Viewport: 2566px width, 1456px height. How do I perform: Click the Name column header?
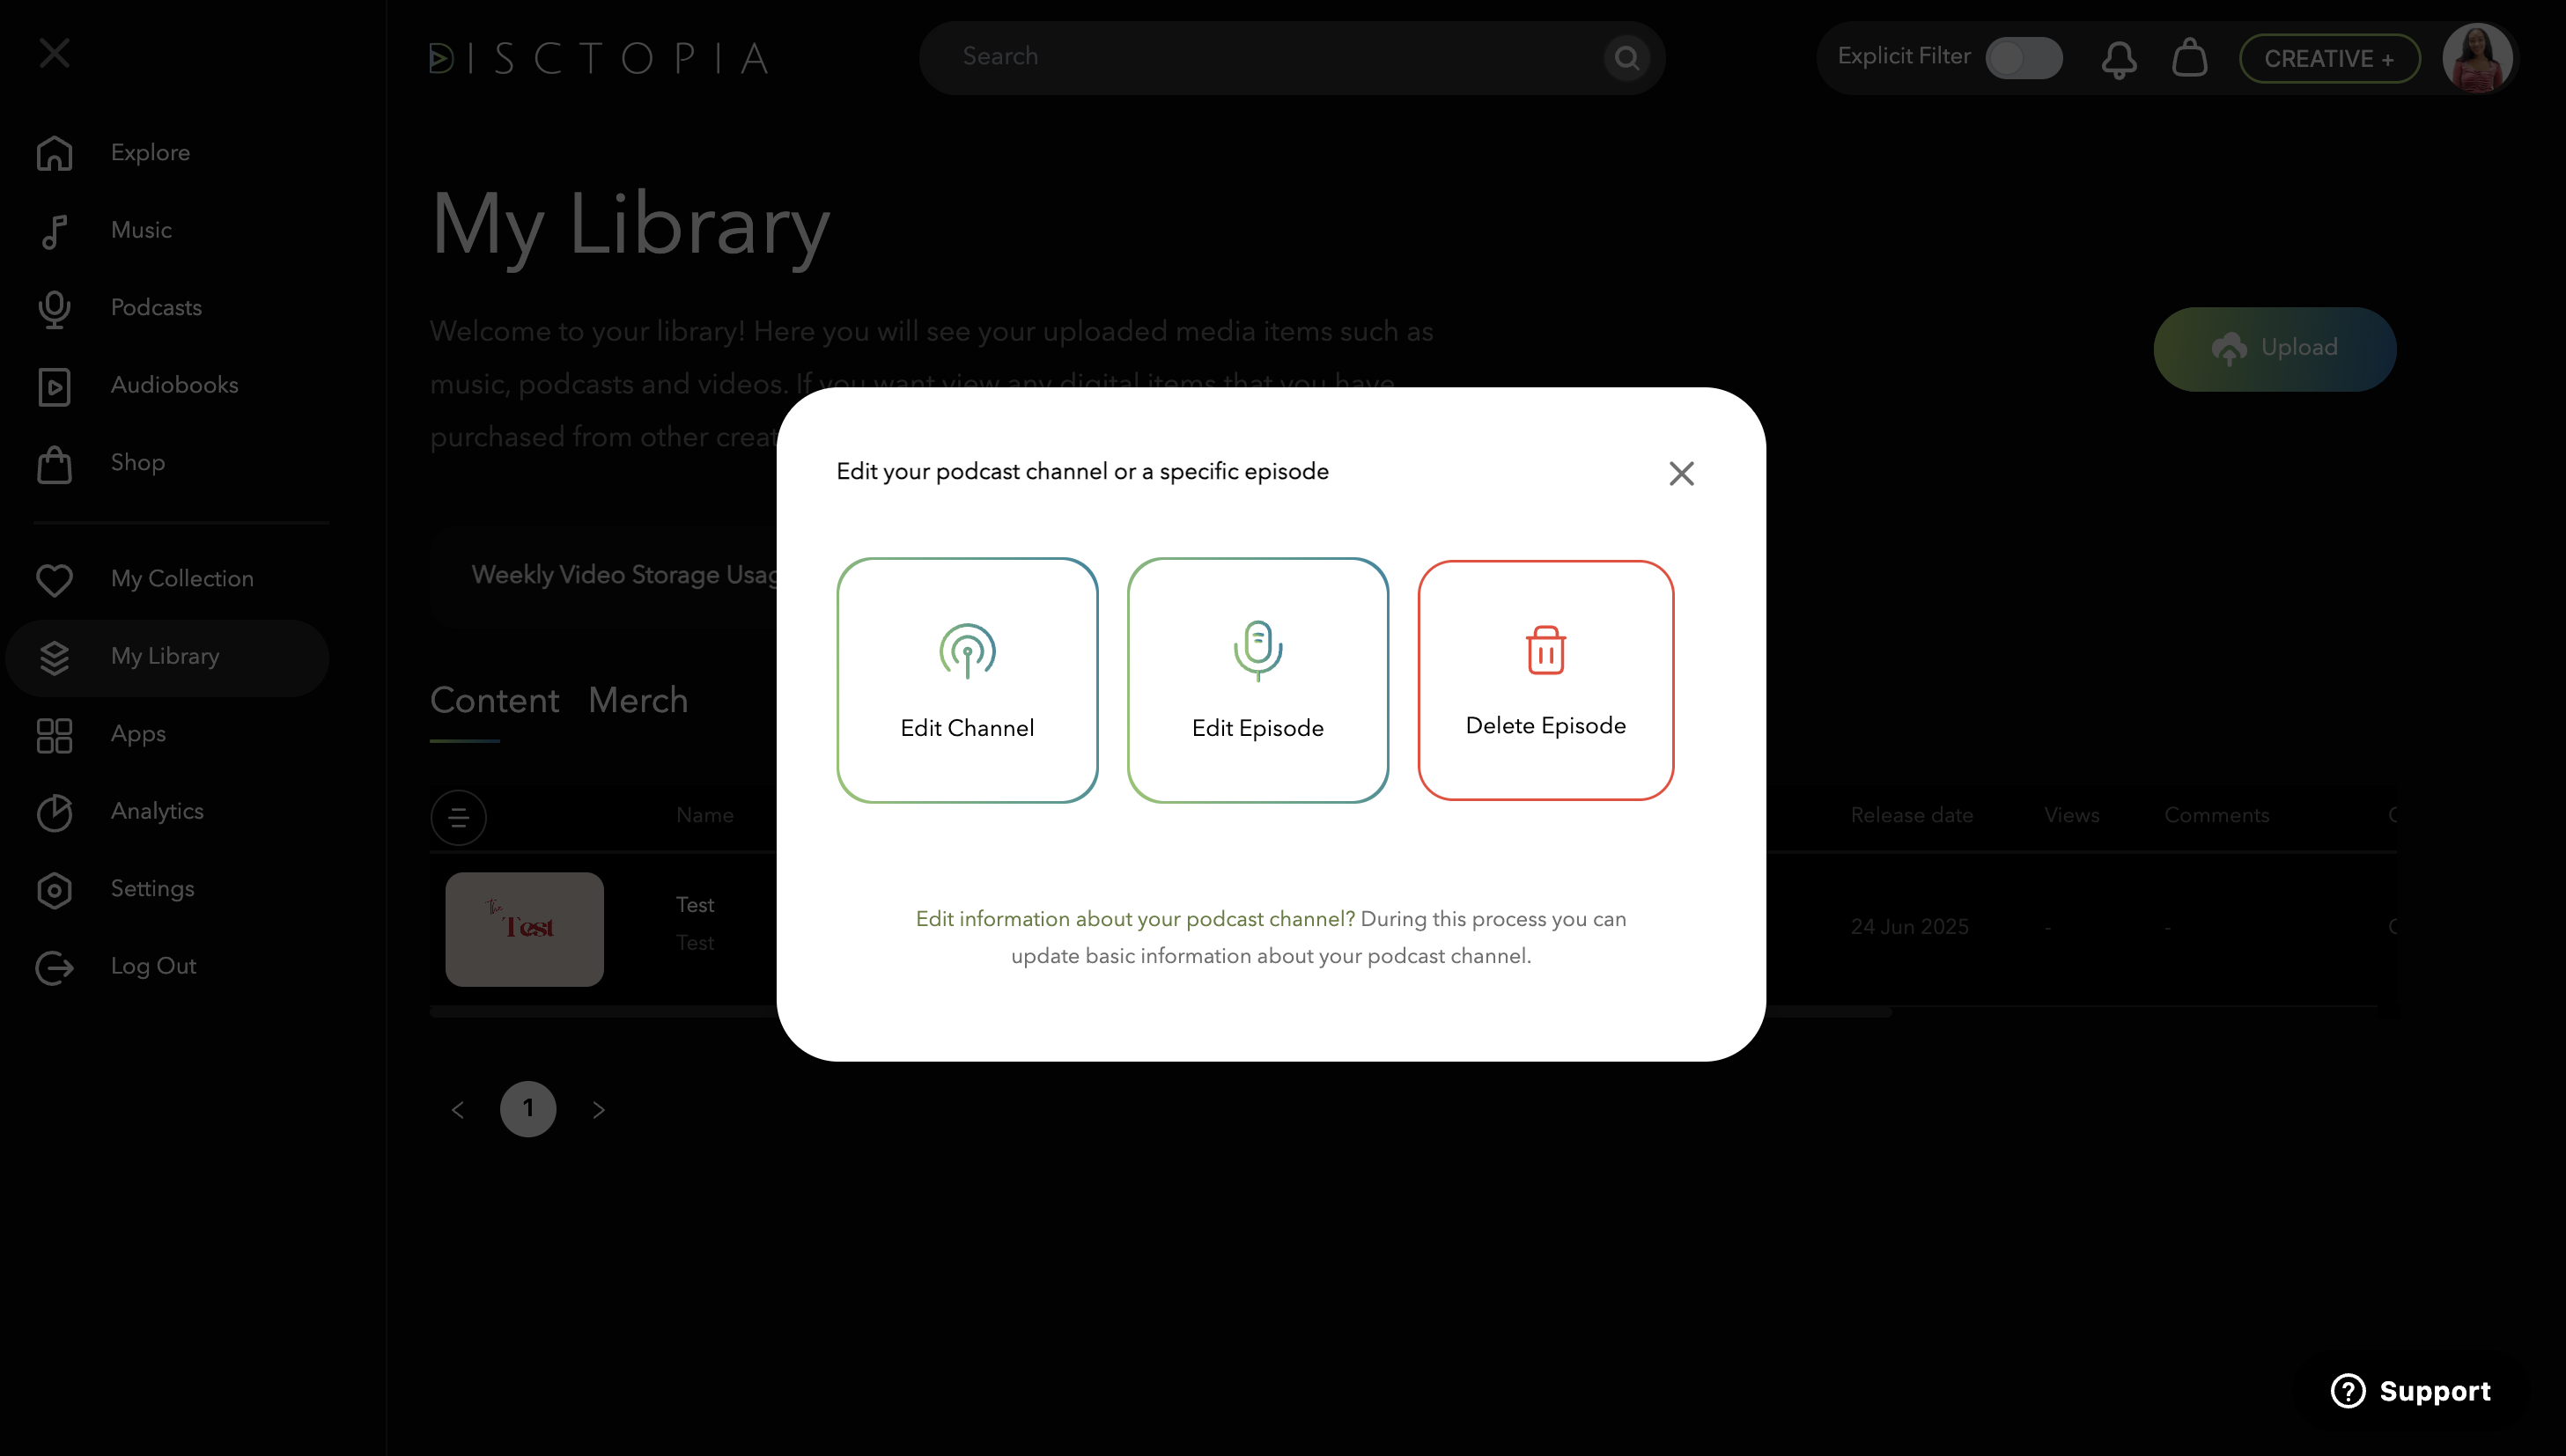[704, 816]
